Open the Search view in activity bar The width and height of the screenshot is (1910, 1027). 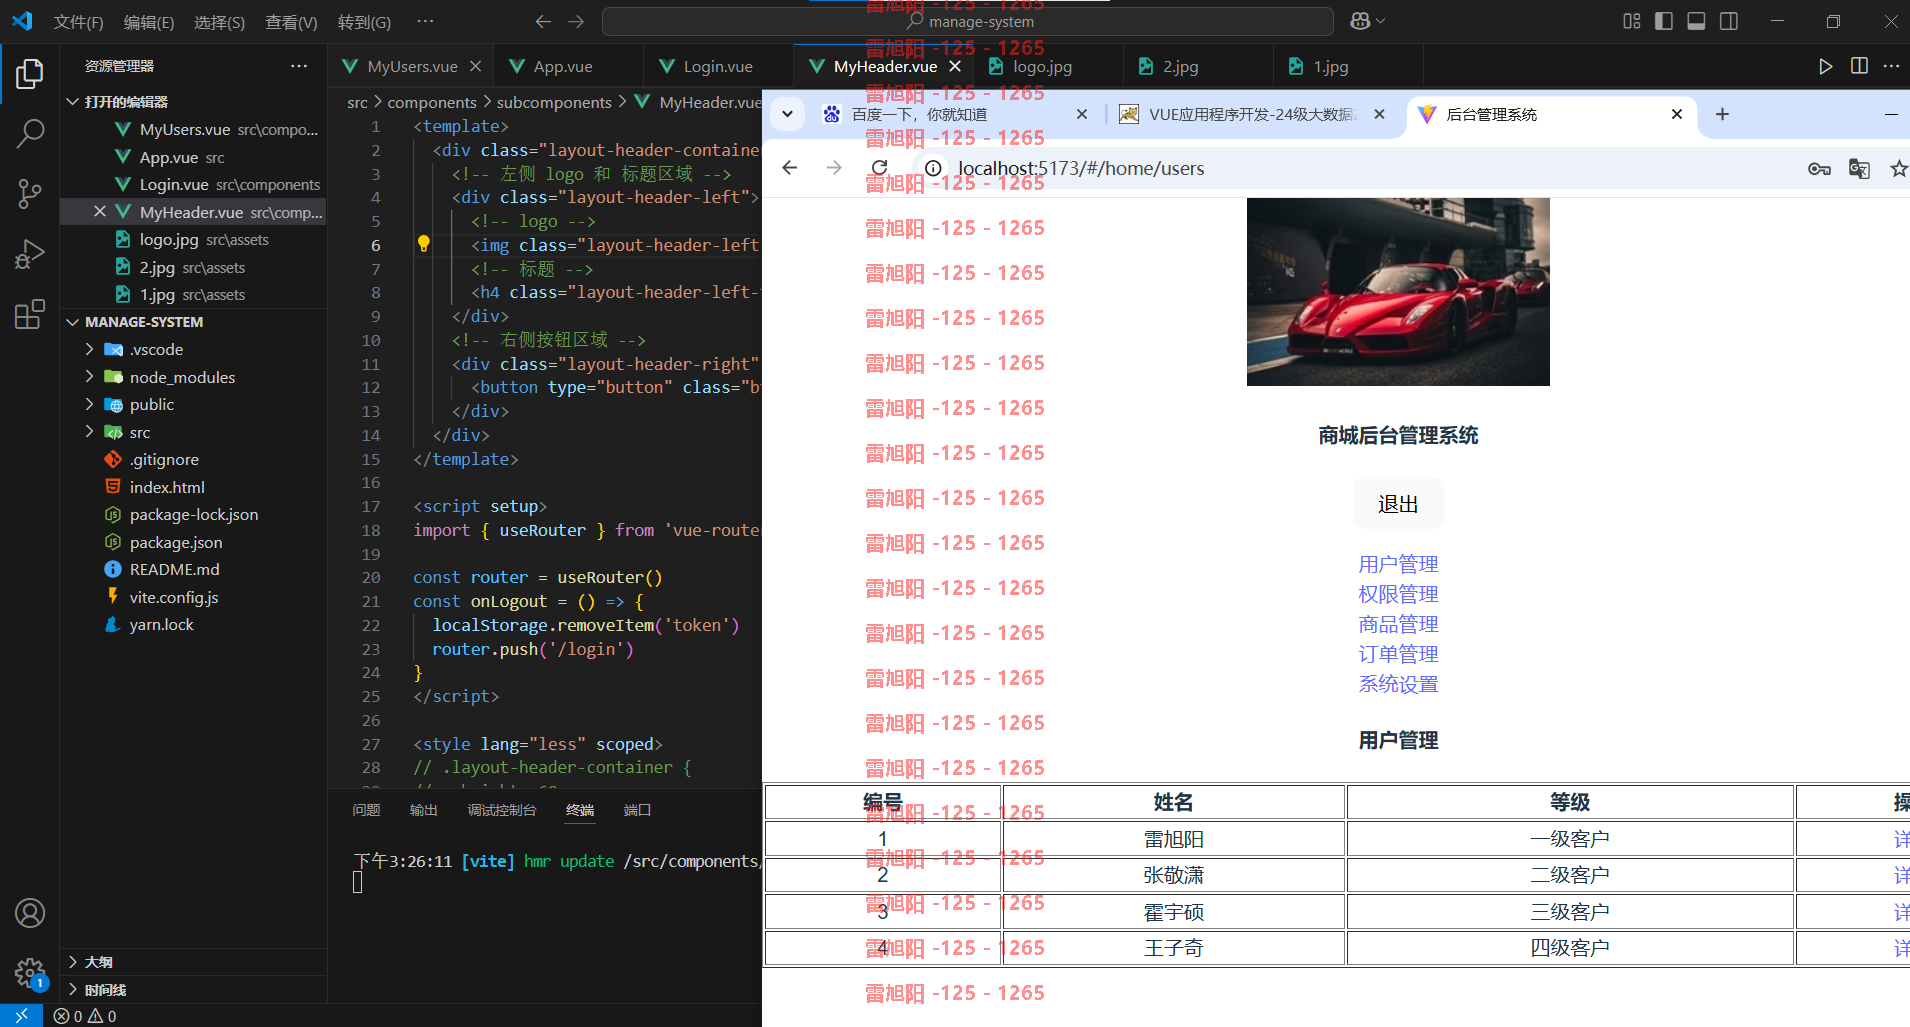[30, 133]
